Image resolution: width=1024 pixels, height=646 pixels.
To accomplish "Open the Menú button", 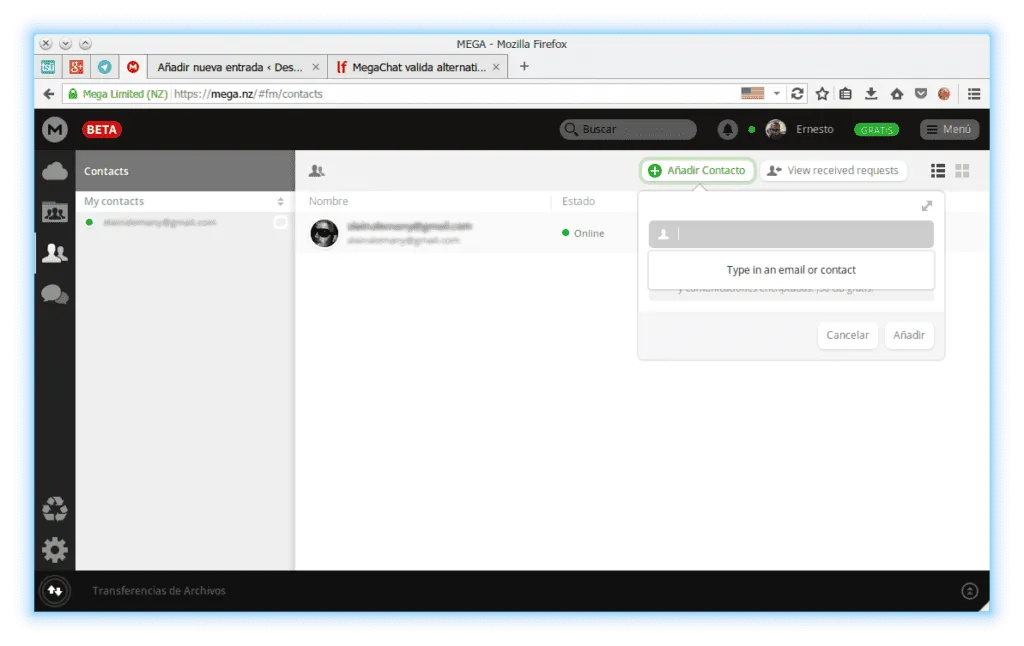I will 950,129.
